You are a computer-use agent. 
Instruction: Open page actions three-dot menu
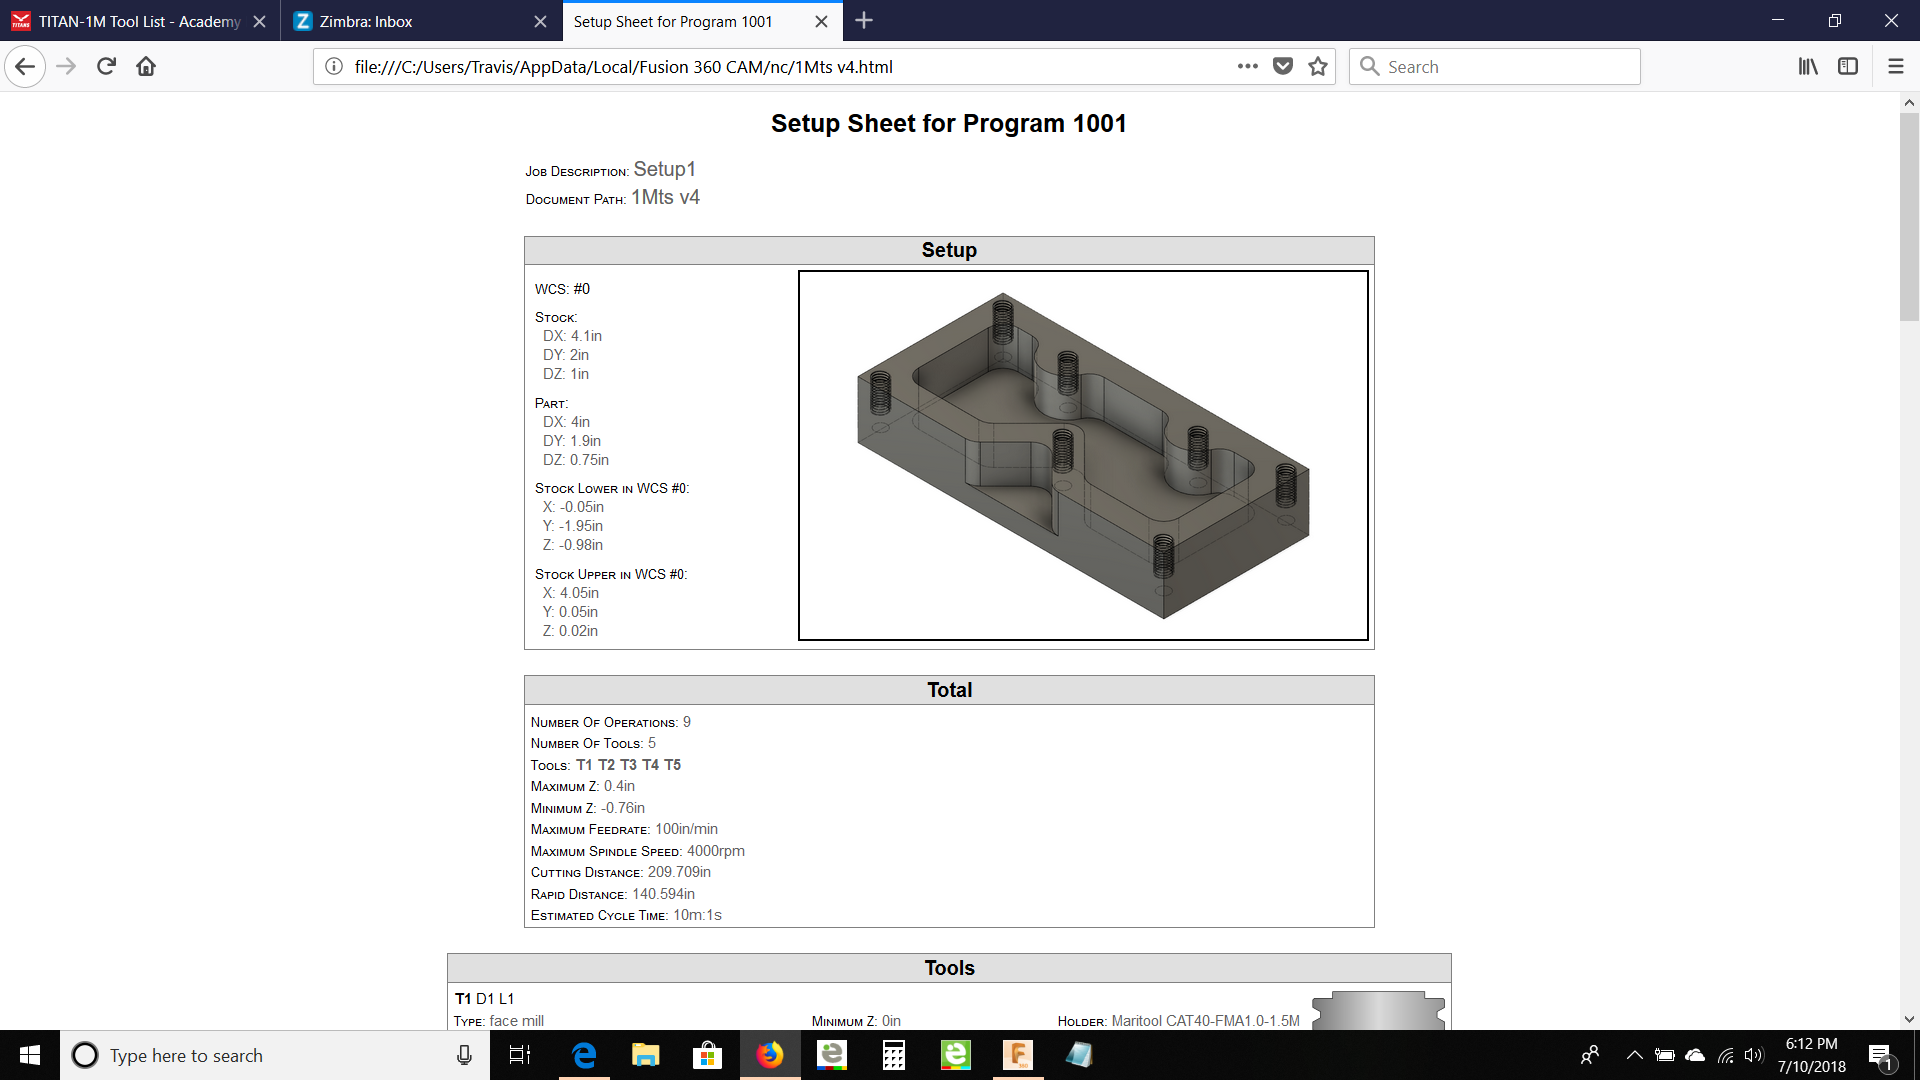pyautogui.click(x=1247, y=67)
